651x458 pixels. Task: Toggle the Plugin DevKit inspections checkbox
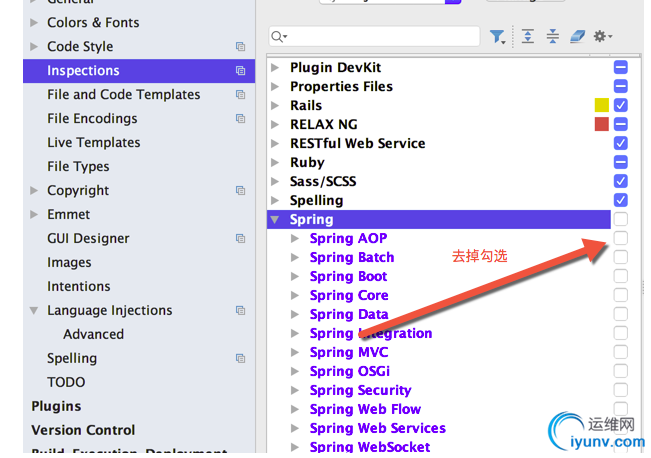620,67
